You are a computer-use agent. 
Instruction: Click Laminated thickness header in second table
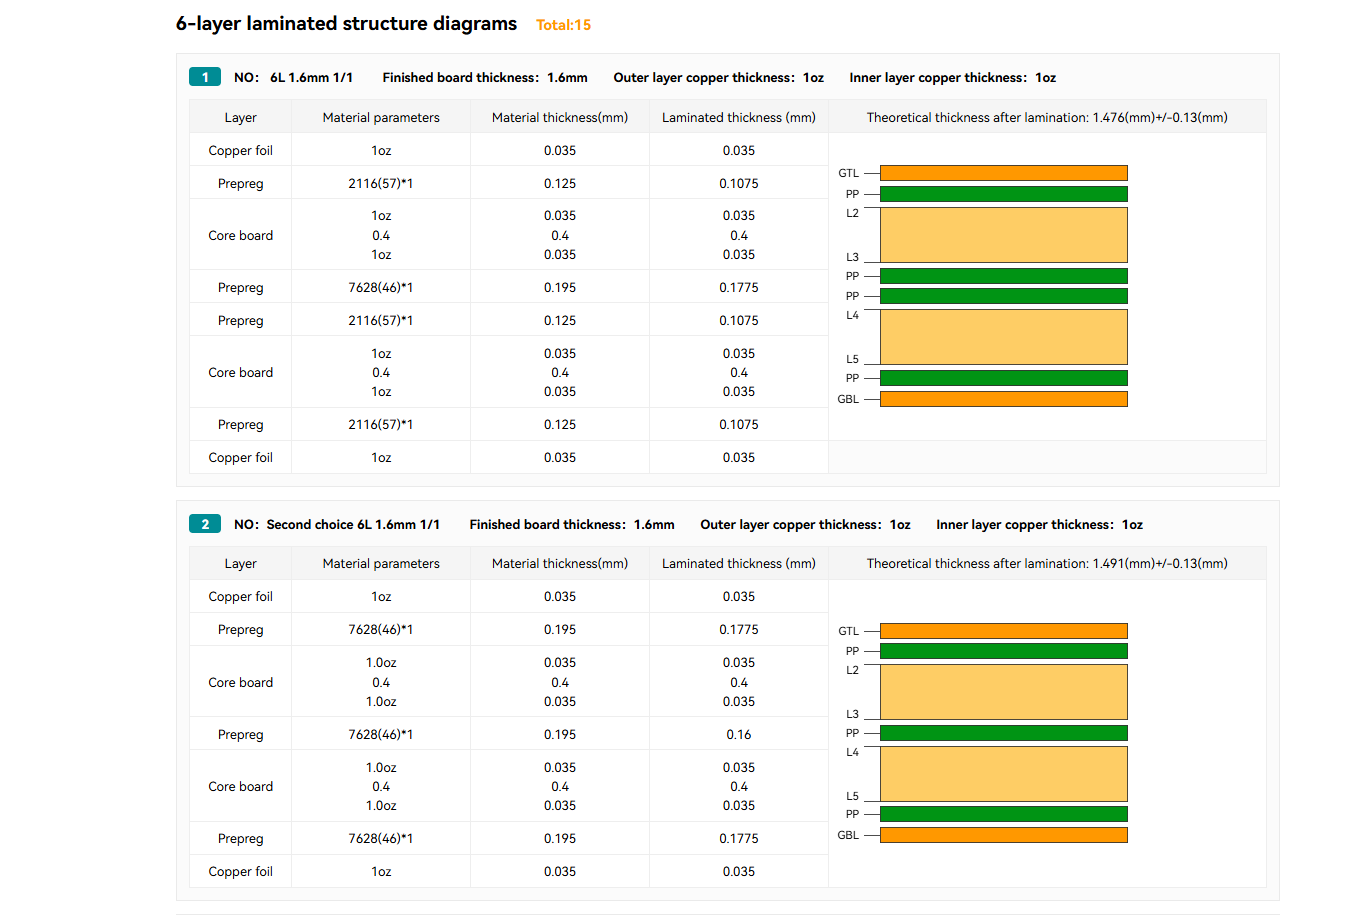tap(738, 563)
